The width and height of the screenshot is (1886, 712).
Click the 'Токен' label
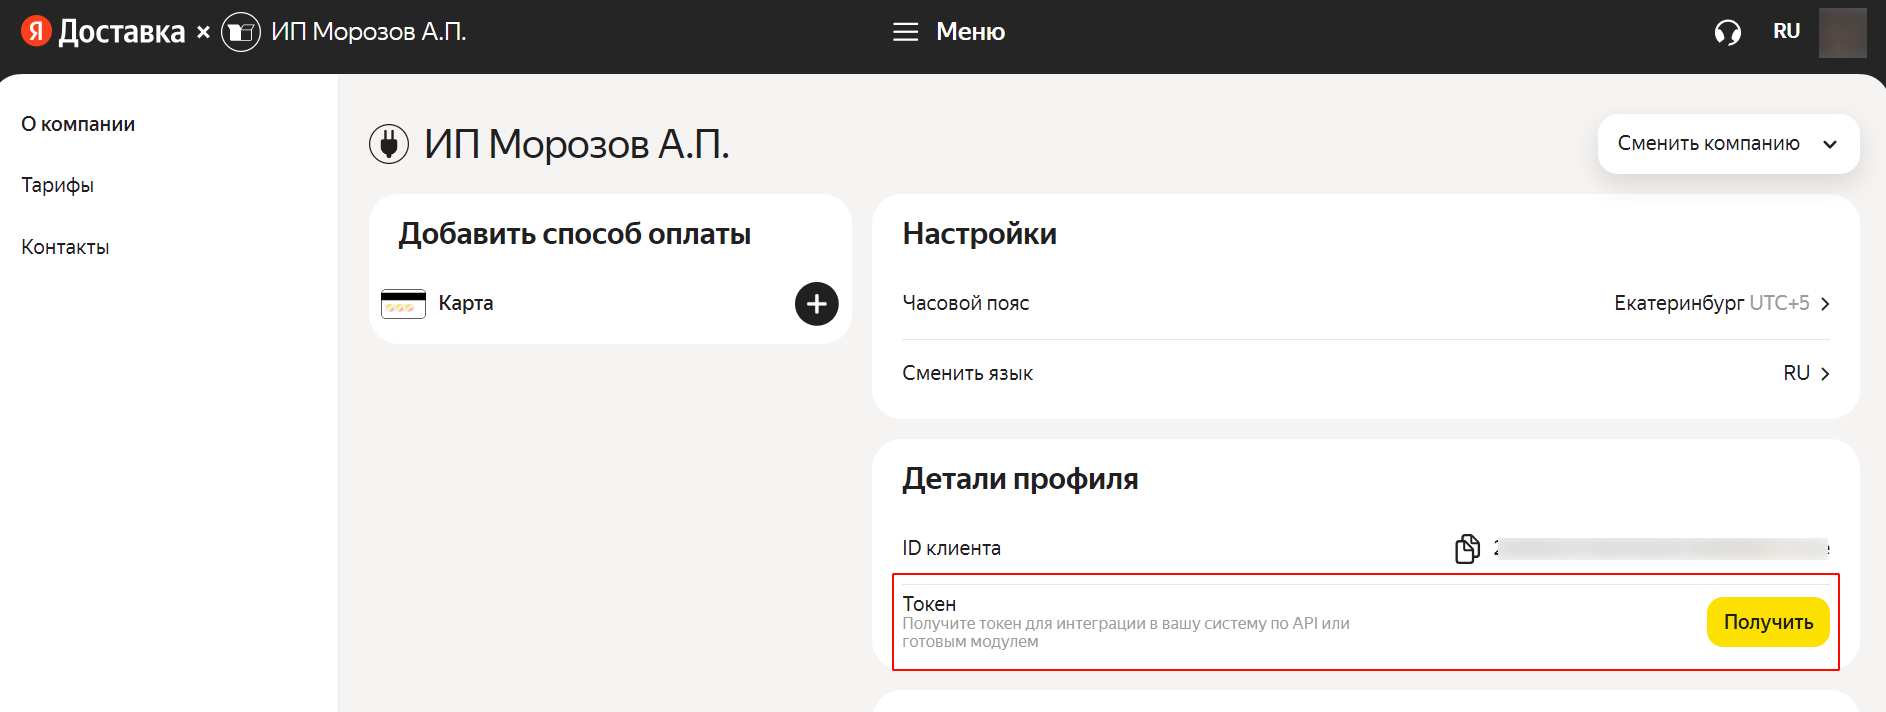click(929, 604)
